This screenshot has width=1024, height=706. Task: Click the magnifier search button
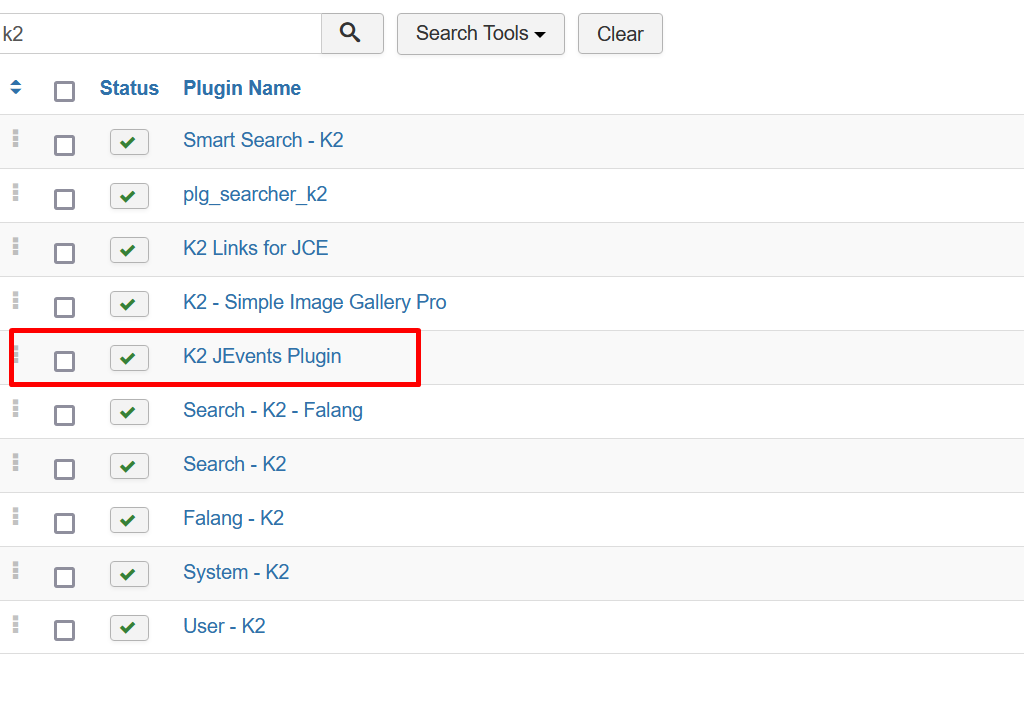click(x=352, y=33)
